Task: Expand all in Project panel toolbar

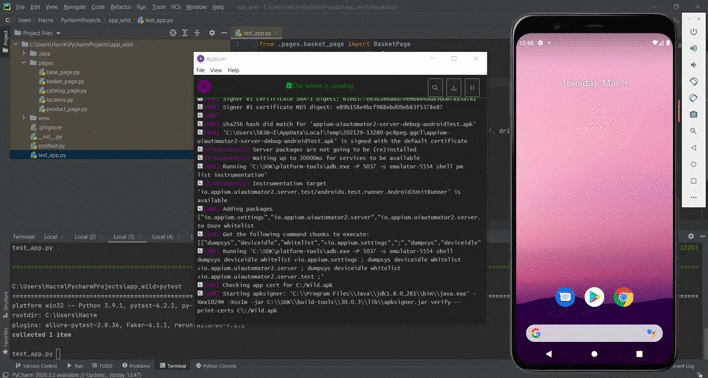Action: click(x=185, y=33)
